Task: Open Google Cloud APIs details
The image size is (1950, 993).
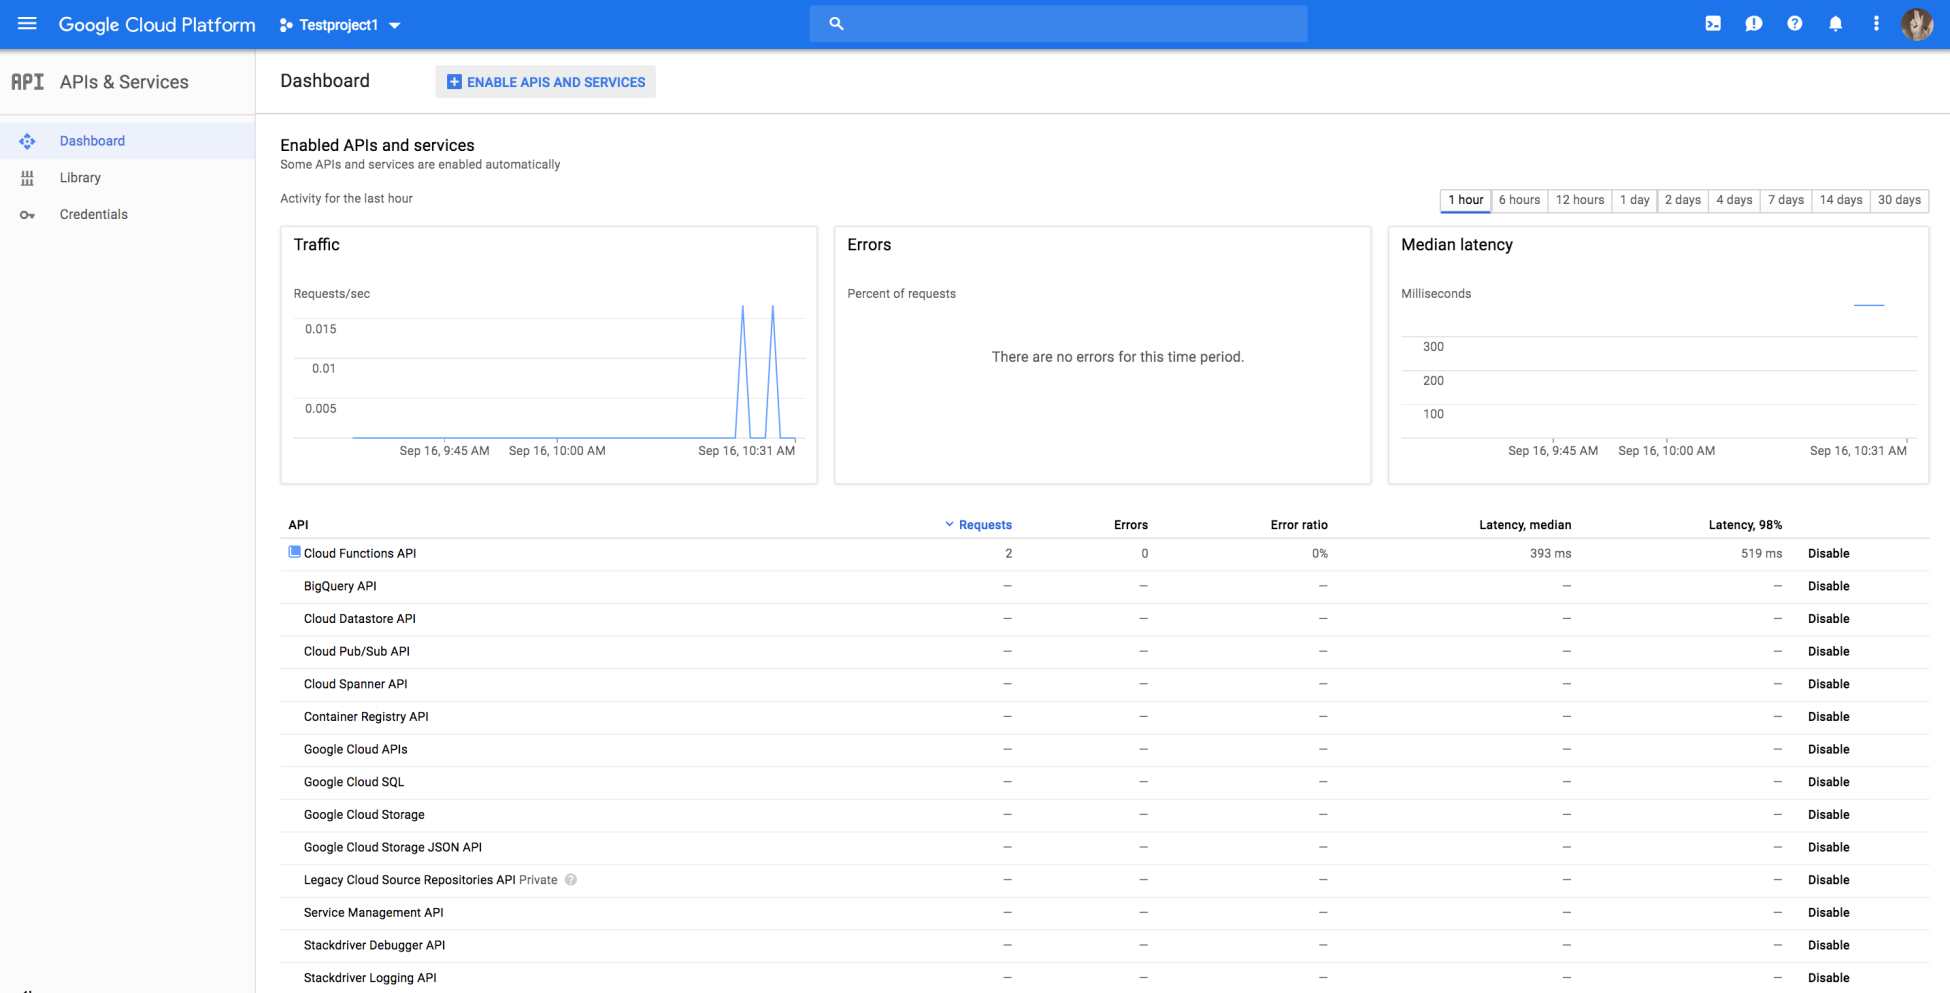Action: [356, 750]
